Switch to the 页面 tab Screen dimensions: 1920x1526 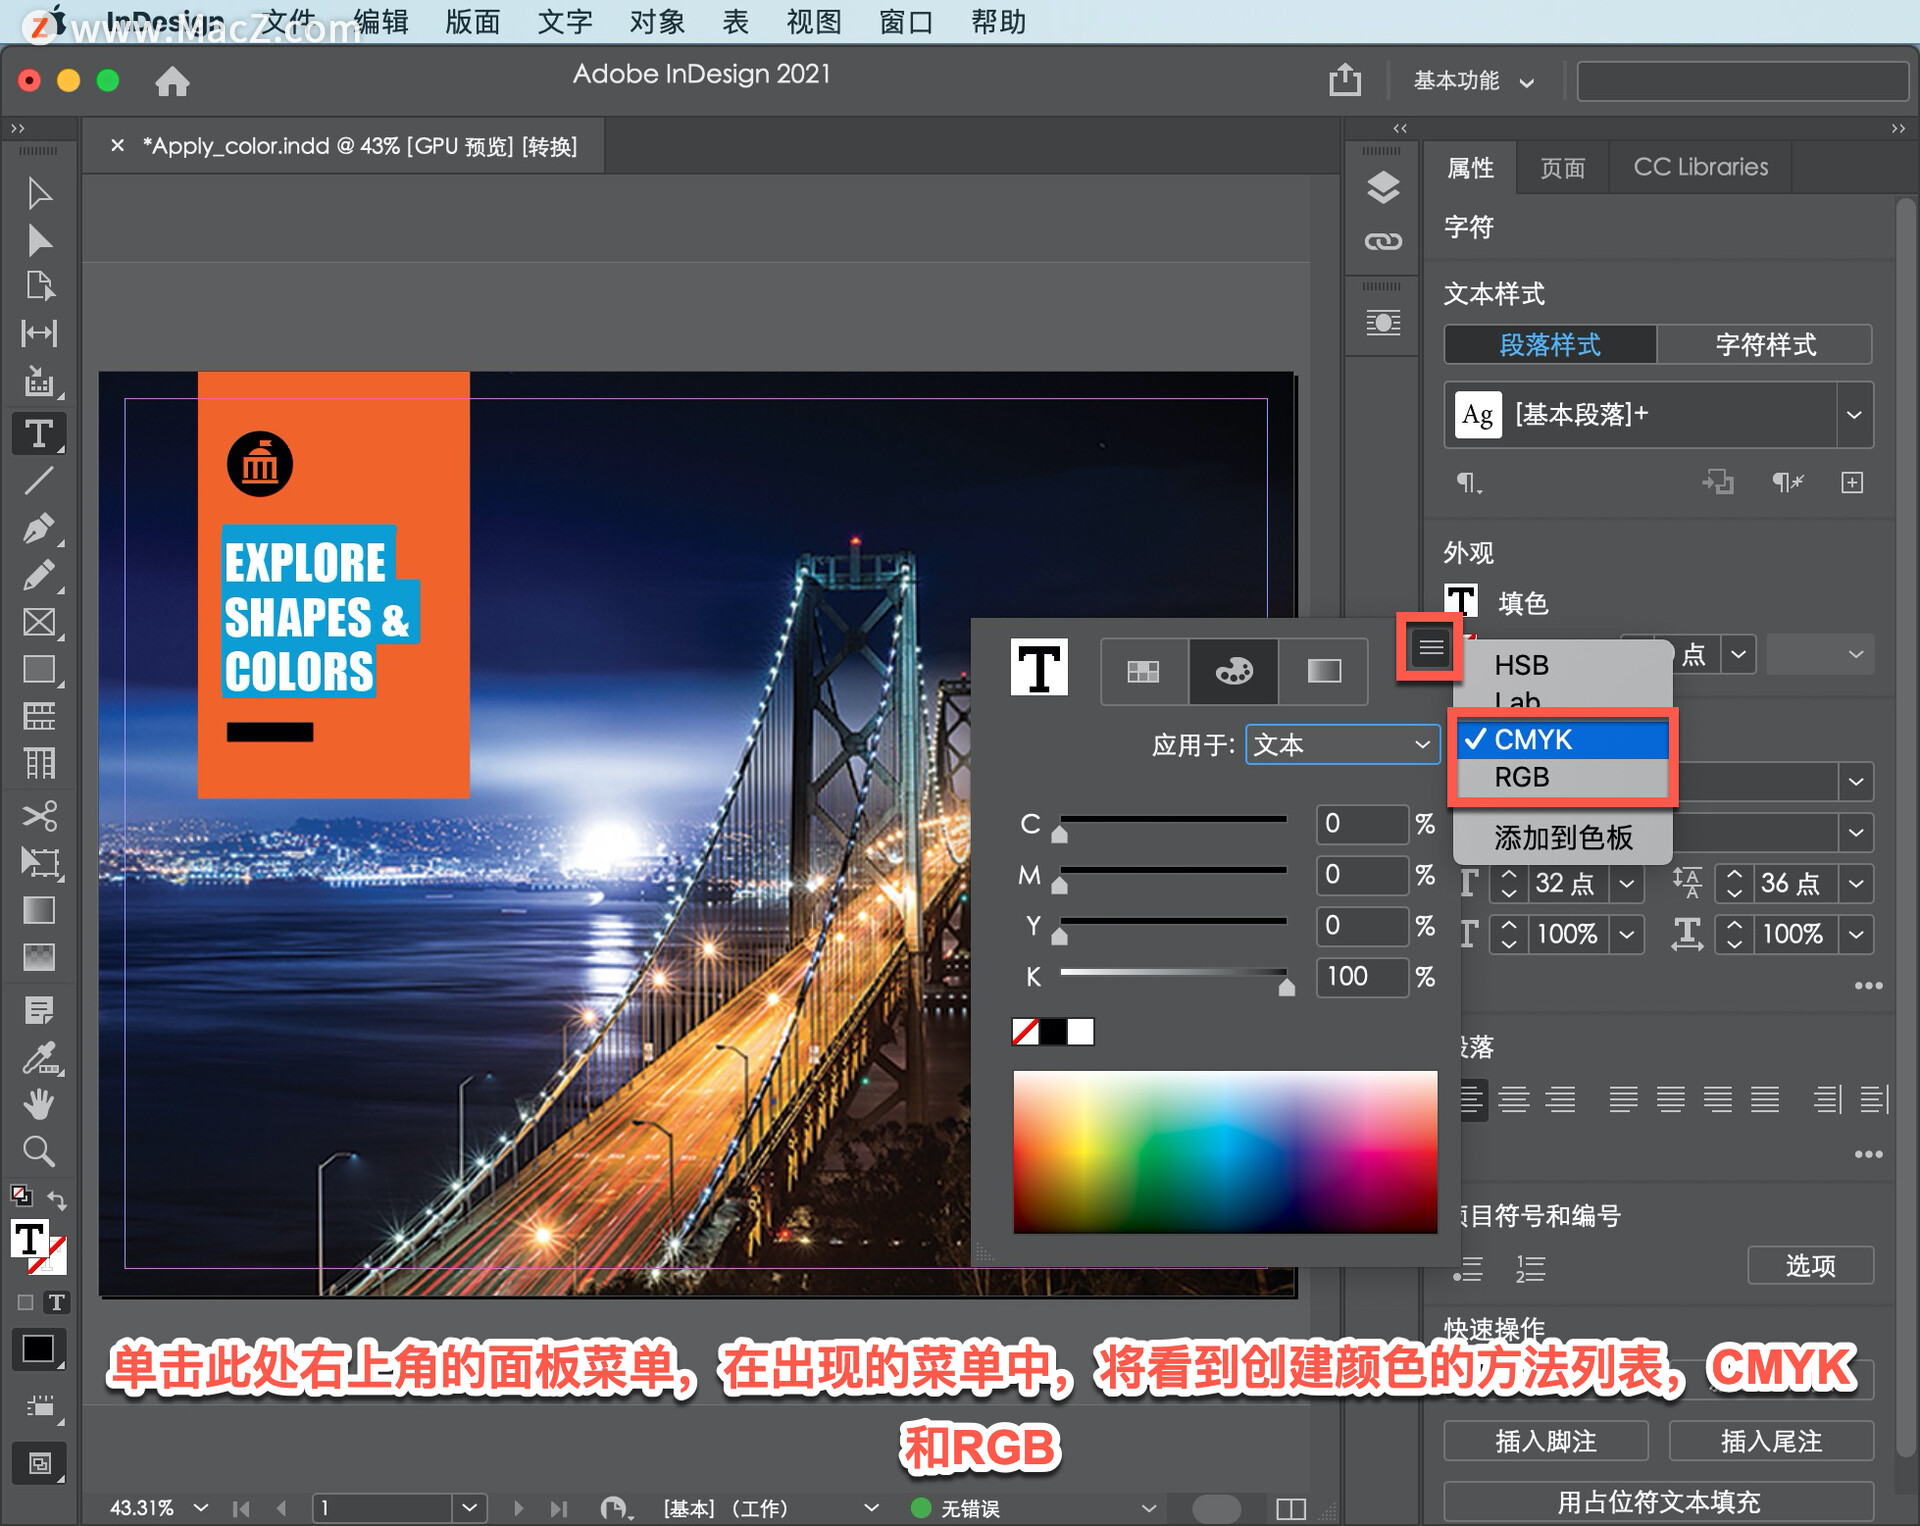point(1562,168)
